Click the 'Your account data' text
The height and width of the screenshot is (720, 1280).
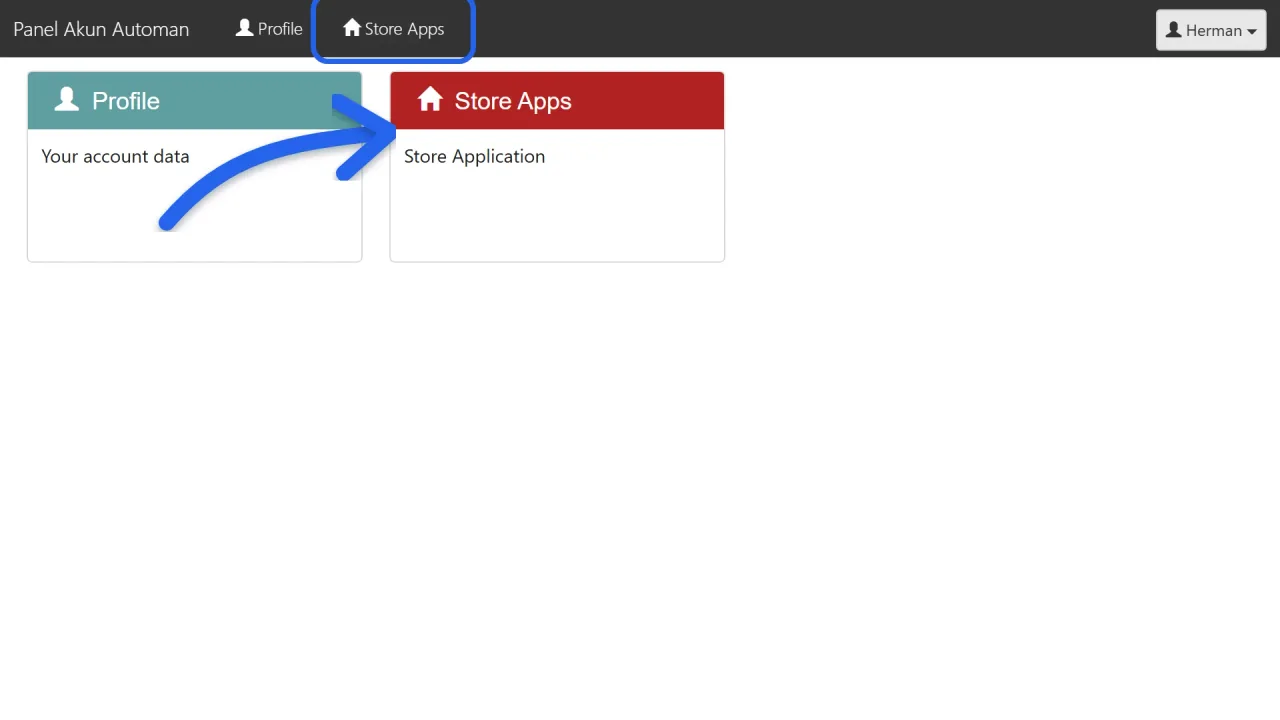(115, 156)
